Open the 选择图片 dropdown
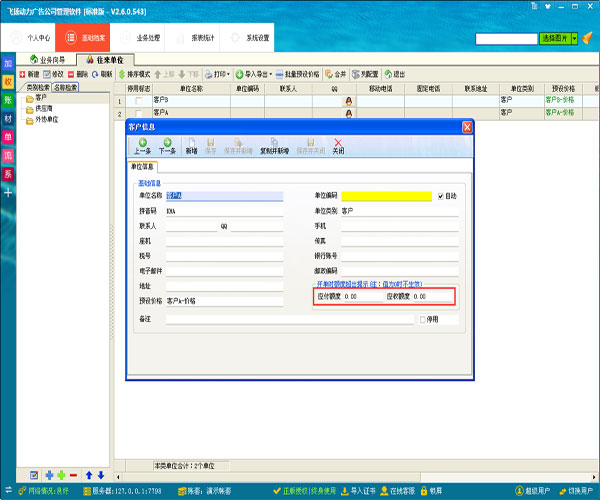 click(557, 38)
